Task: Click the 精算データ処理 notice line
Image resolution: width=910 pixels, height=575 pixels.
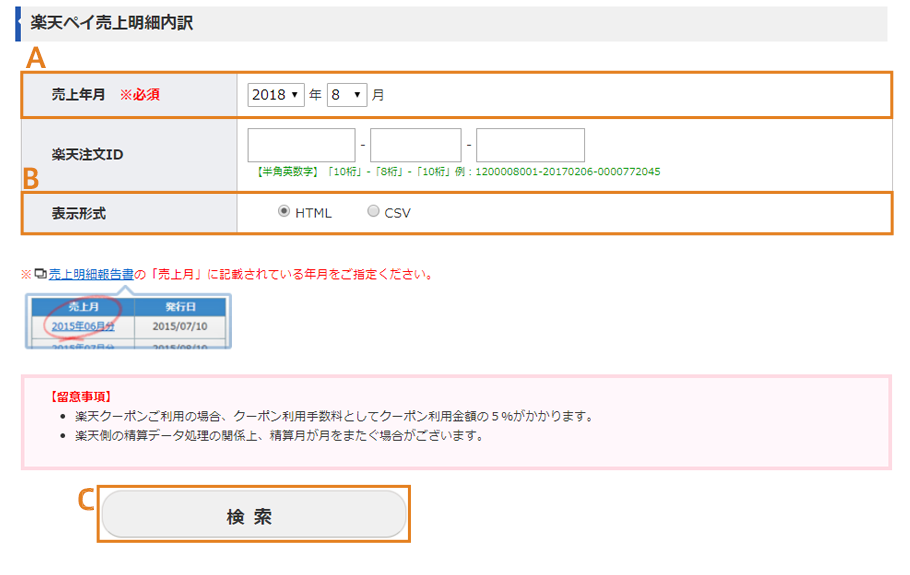Action: (x=280, y=435)
